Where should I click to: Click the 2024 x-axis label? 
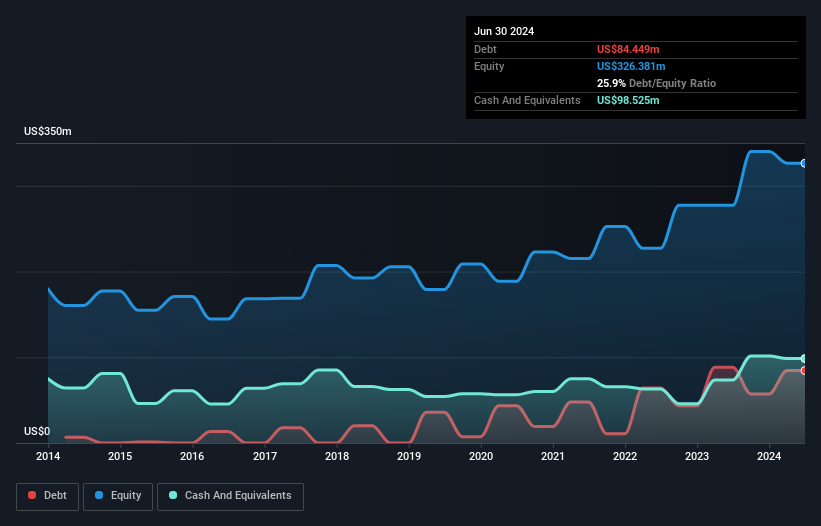[x=769, y=456]
